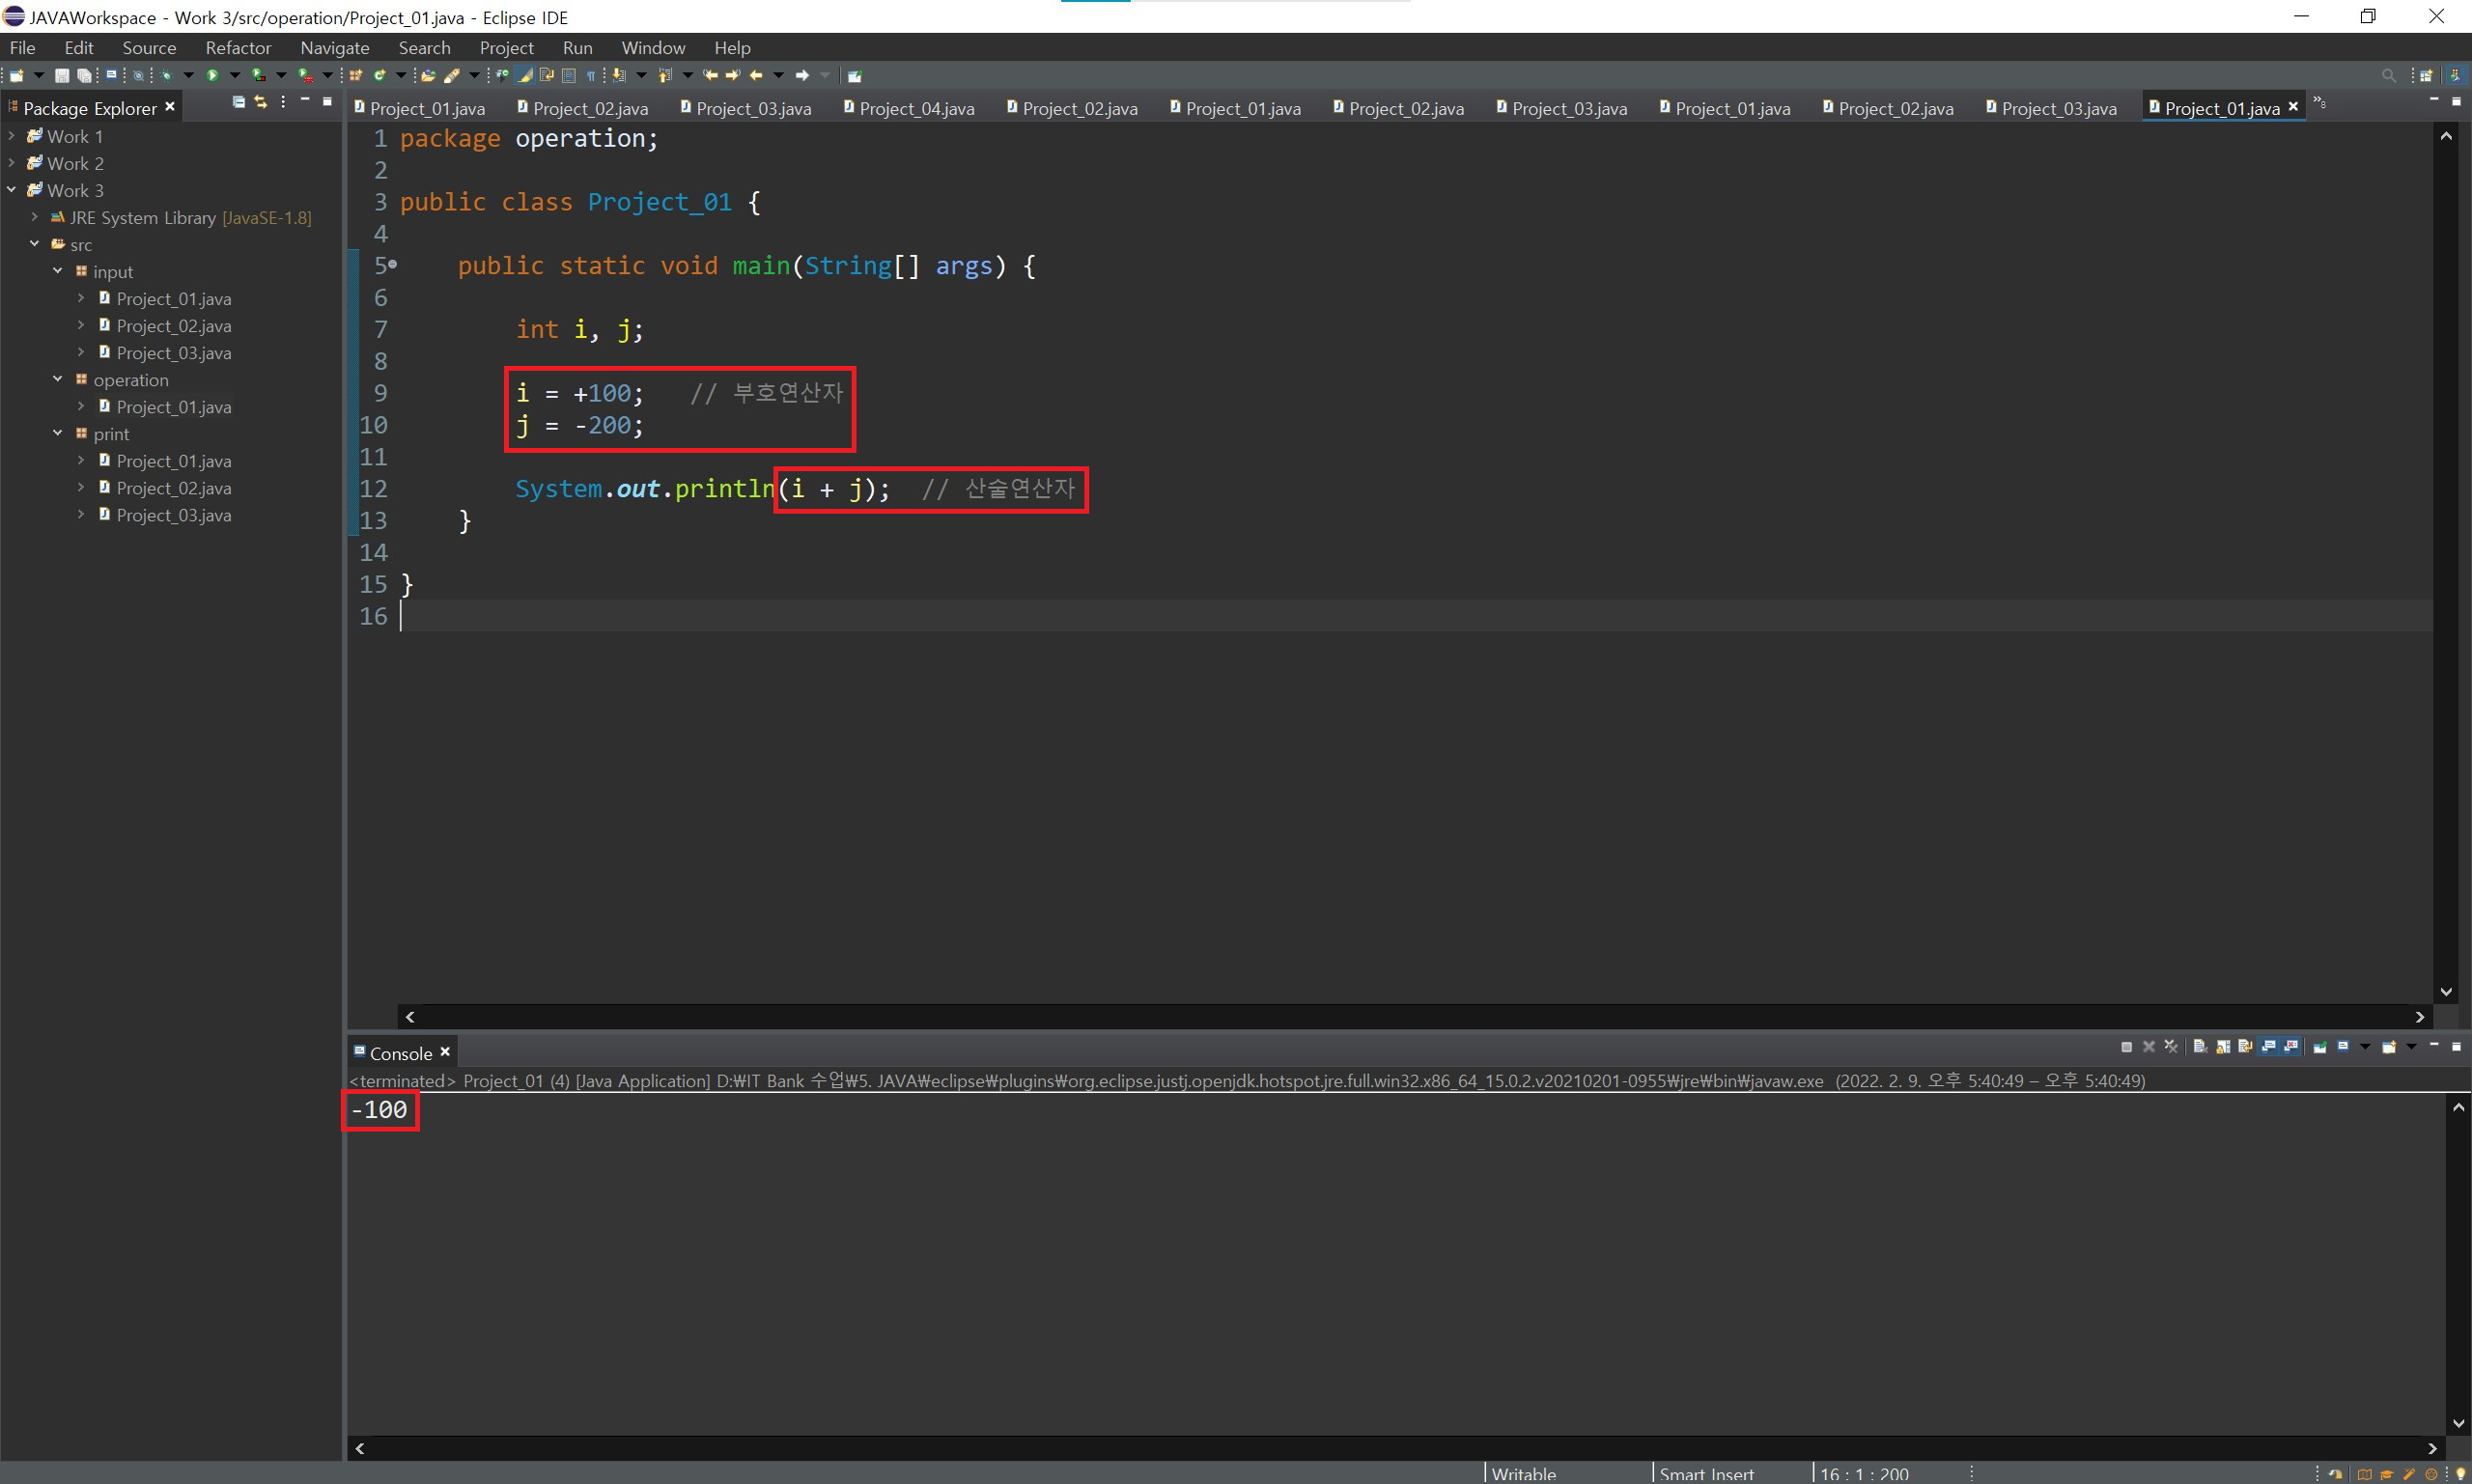
Task: Select JRE System Library entry
Action: (x=142, y=218)
